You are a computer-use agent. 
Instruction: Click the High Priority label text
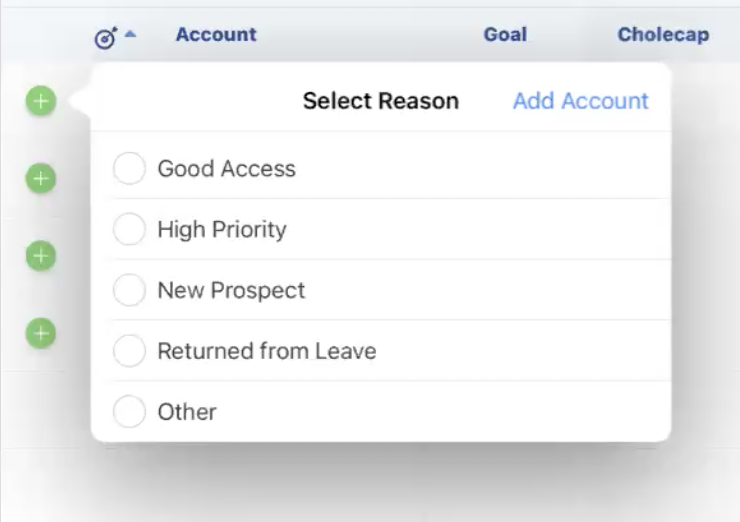point(222,230)
